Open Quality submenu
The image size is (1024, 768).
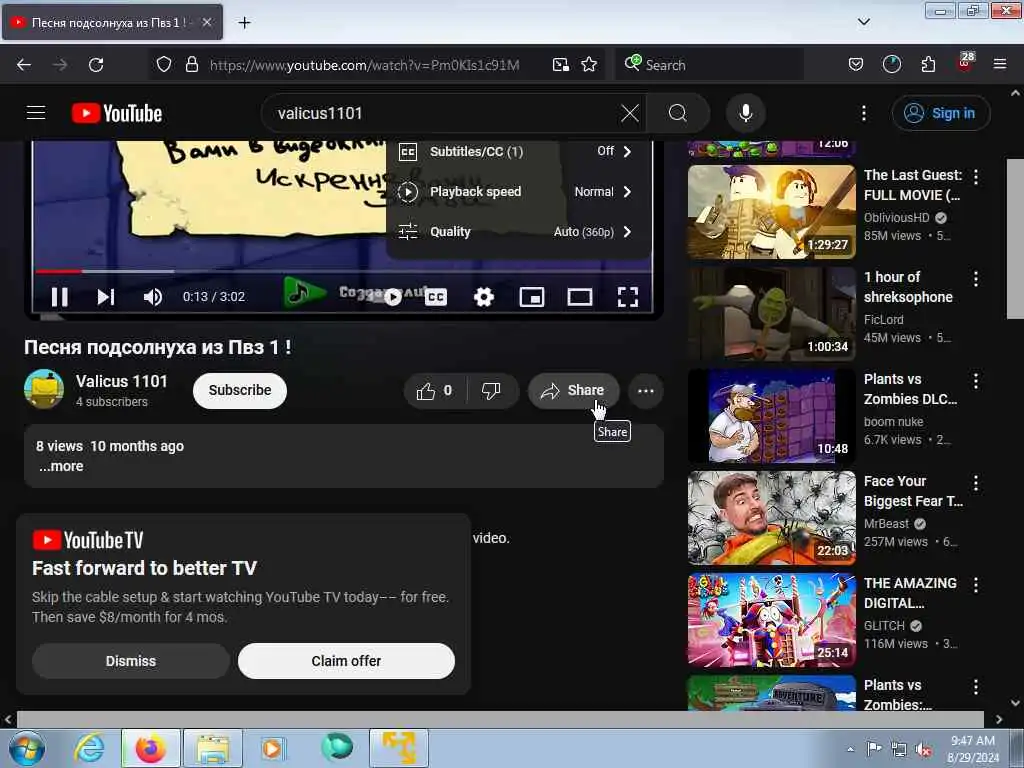519,231
